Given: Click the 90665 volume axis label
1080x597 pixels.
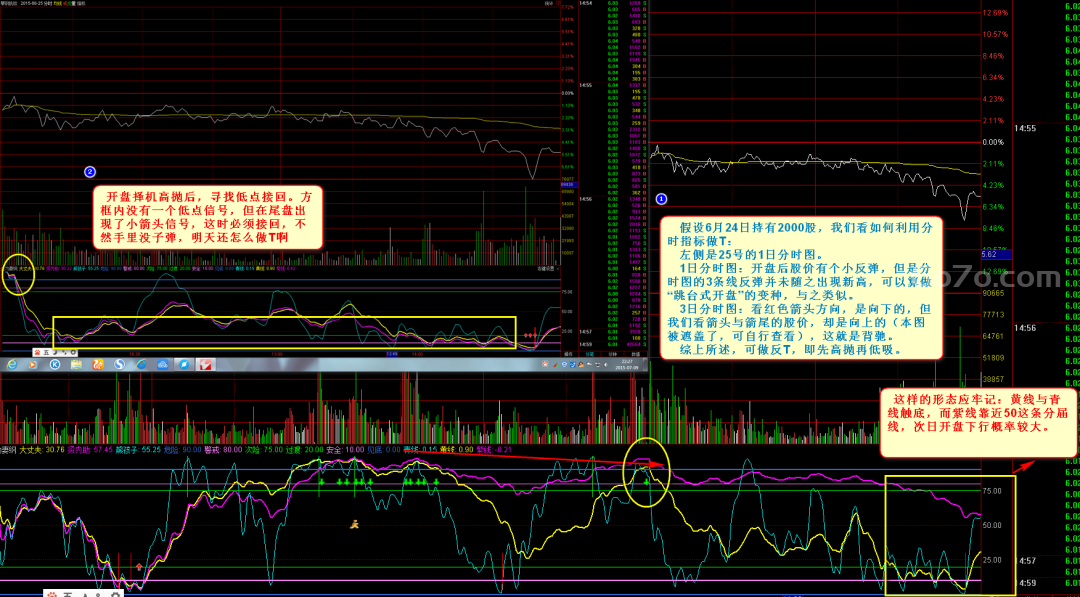Looking at the screenshot, I should pos(993,293).
